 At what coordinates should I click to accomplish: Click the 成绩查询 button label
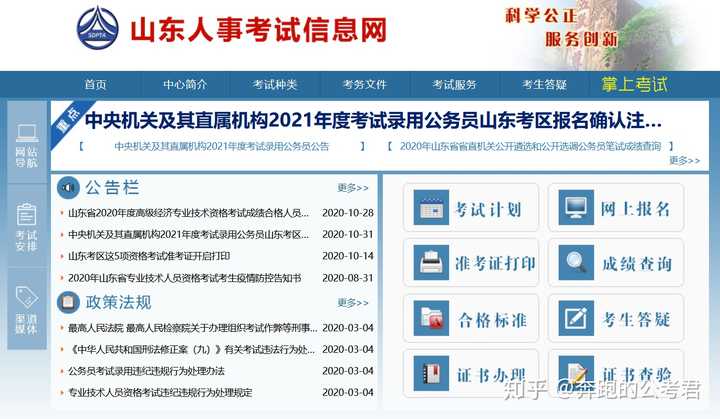(x=637, y=264)
